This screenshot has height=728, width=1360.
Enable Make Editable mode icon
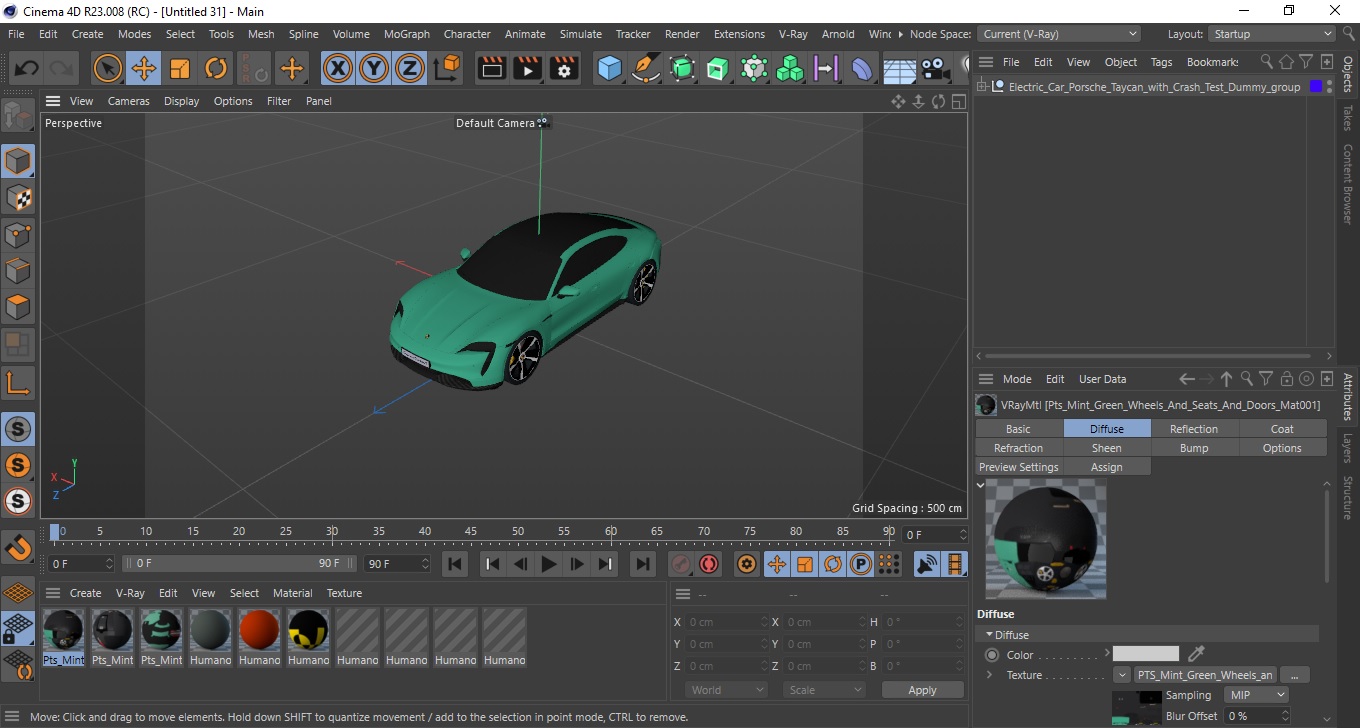18,116
